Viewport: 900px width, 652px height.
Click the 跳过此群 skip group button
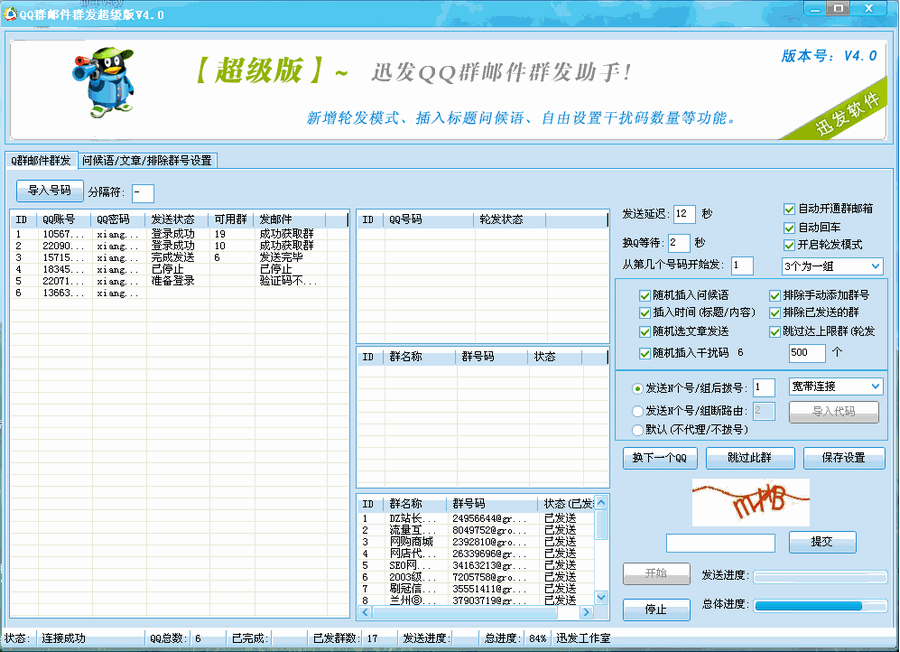click(749, 457)
